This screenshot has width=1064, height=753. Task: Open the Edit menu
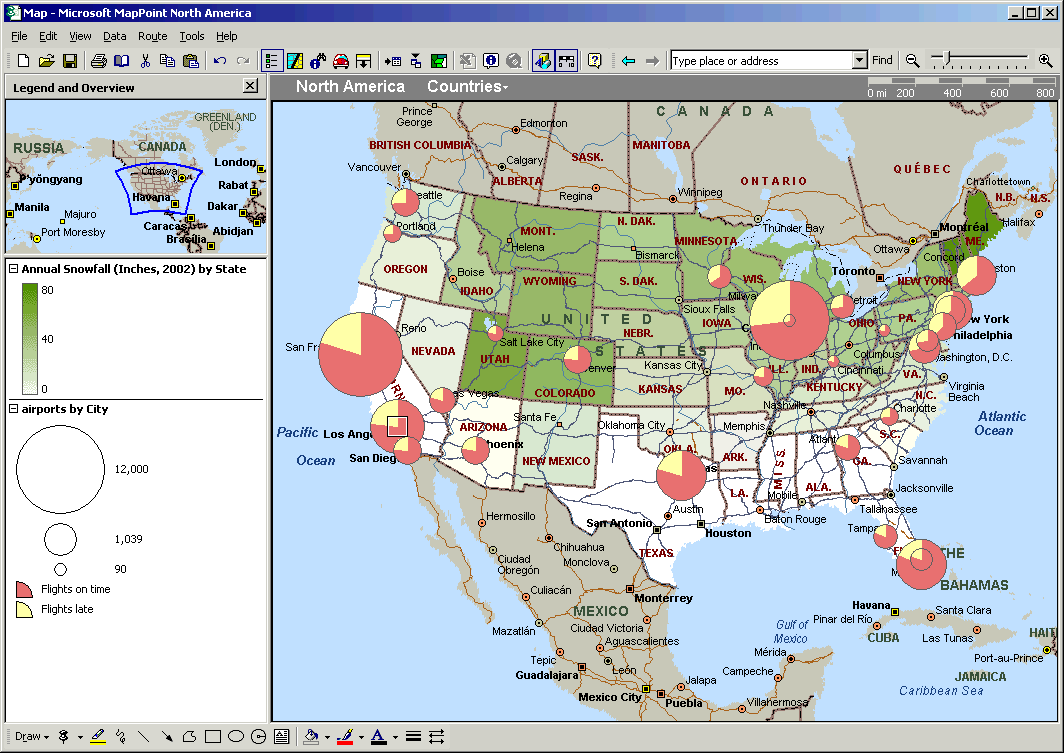click(48, 36)
